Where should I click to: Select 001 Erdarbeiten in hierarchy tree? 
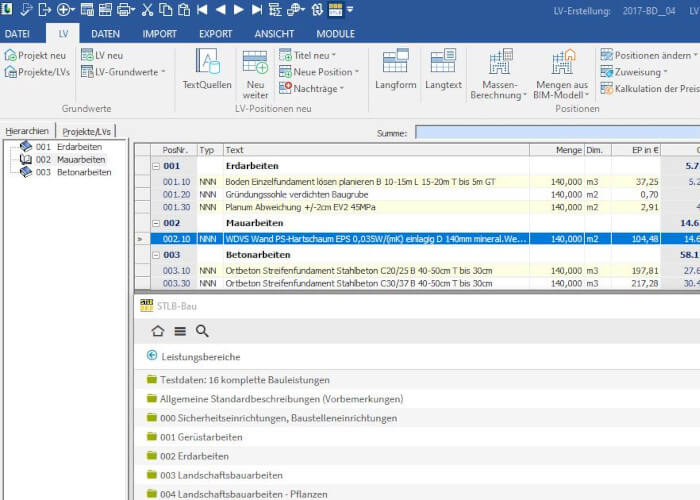(x=61, y=147)
